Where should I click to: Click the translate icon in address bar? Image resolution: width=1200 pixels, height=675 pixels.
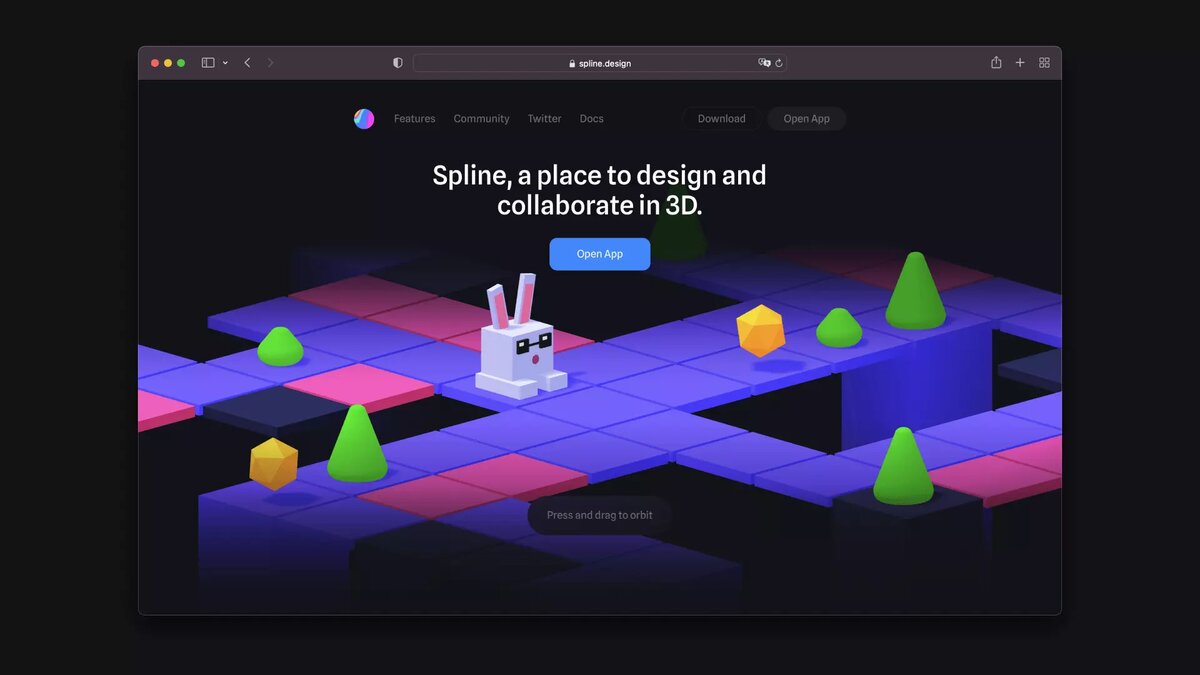(x=764, y=62)
